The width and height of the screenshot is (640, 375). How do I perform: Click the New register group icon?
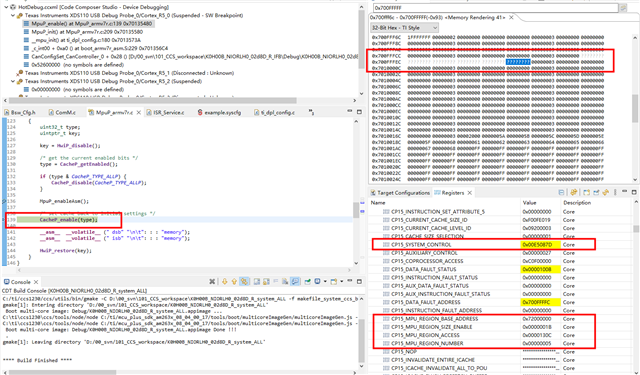coord(587,192)
